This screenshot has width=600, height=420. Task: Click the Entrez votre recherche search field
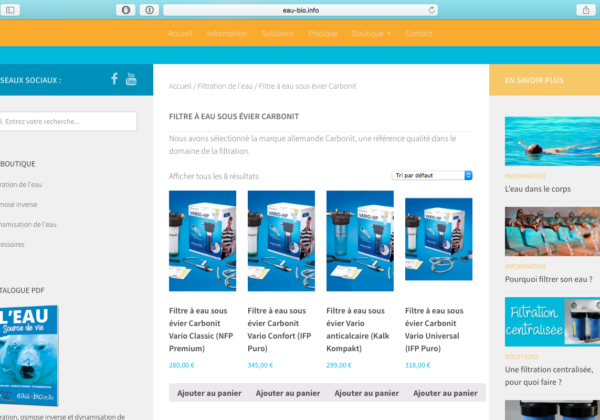(68, 121)
